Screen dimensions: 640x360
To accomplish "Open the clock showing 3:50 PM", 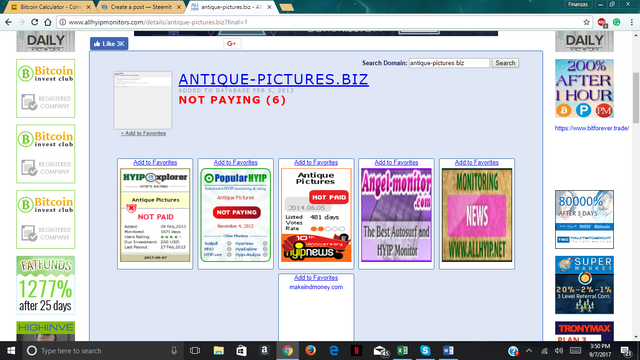I will tap(600, 351).
